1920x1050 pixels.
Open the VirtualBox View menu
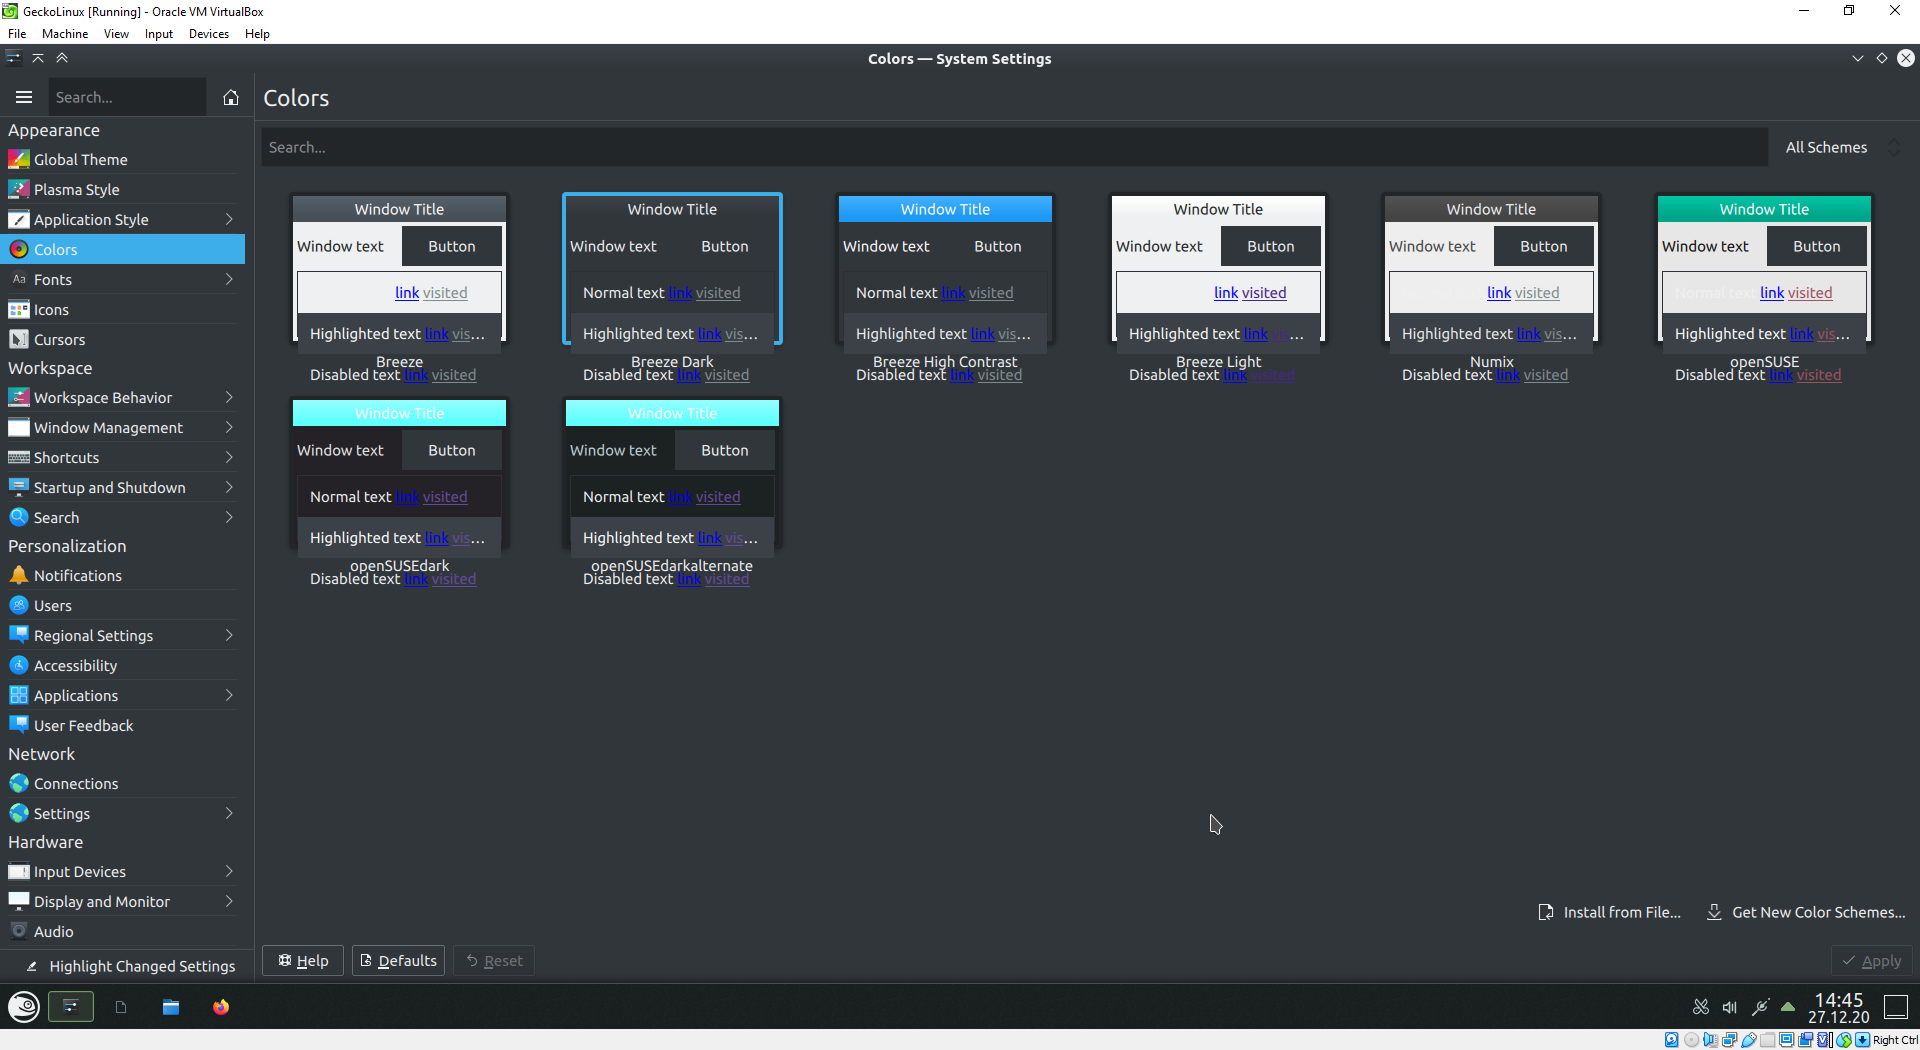click(x=116, y=34)
